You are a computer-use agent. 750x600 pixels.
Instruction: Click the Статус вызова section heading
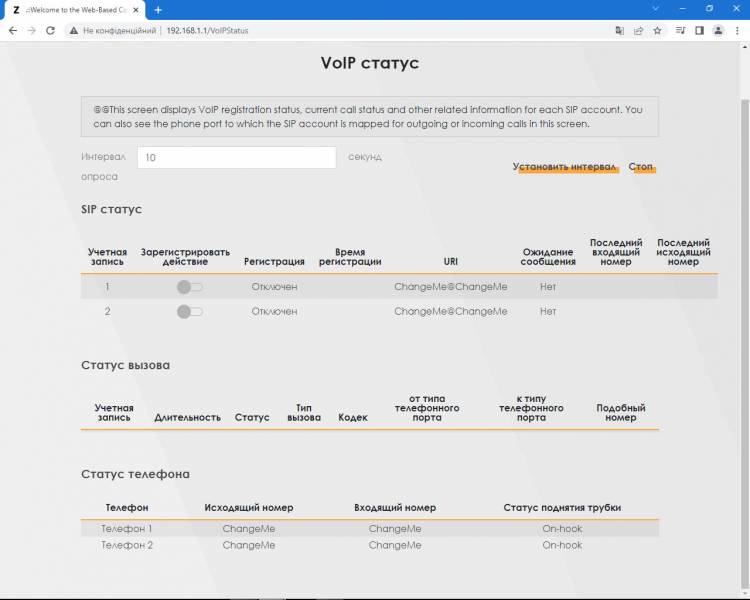coord(125,365)
